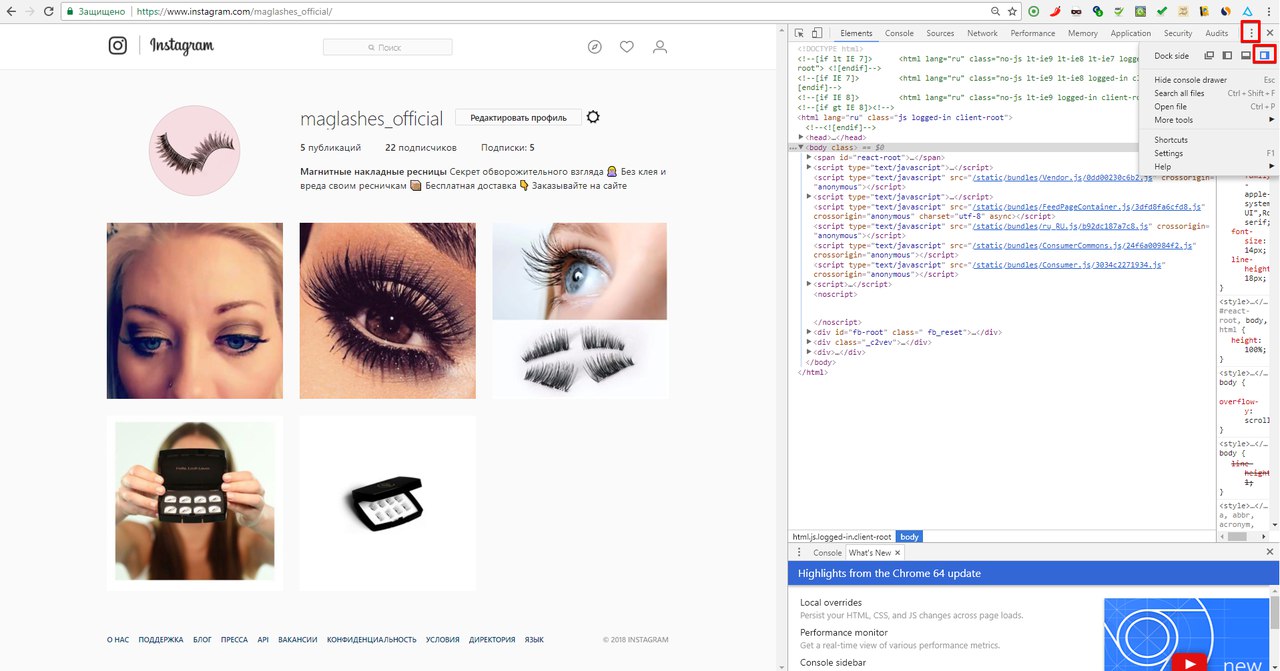Open the Audits tab
The image size is (1280, 671).
[1217, 33]
